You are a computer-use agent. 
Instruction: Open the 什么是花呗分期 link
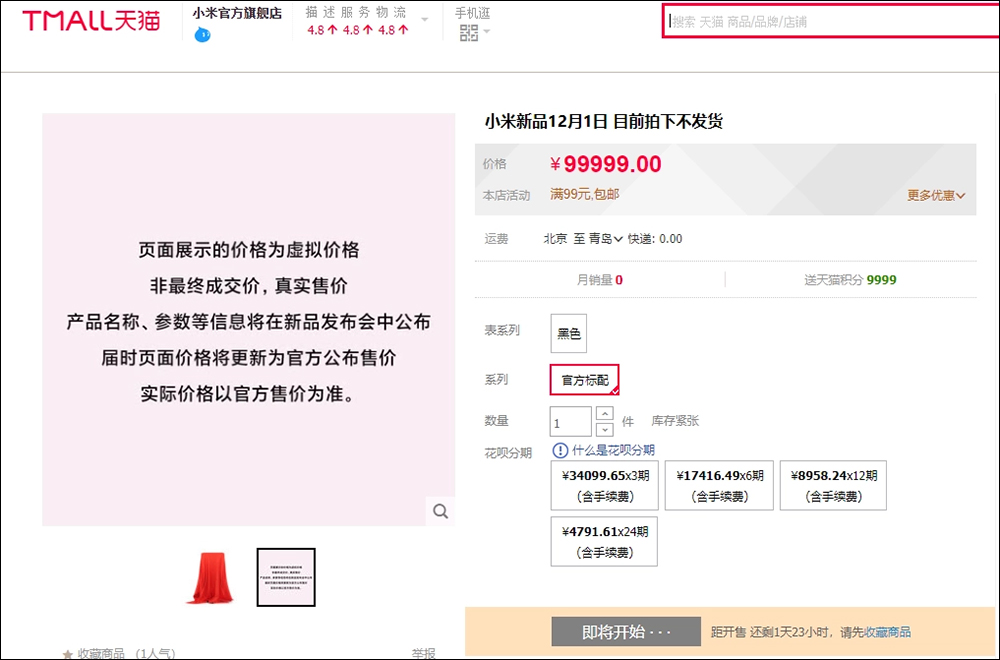coord(613,450)
